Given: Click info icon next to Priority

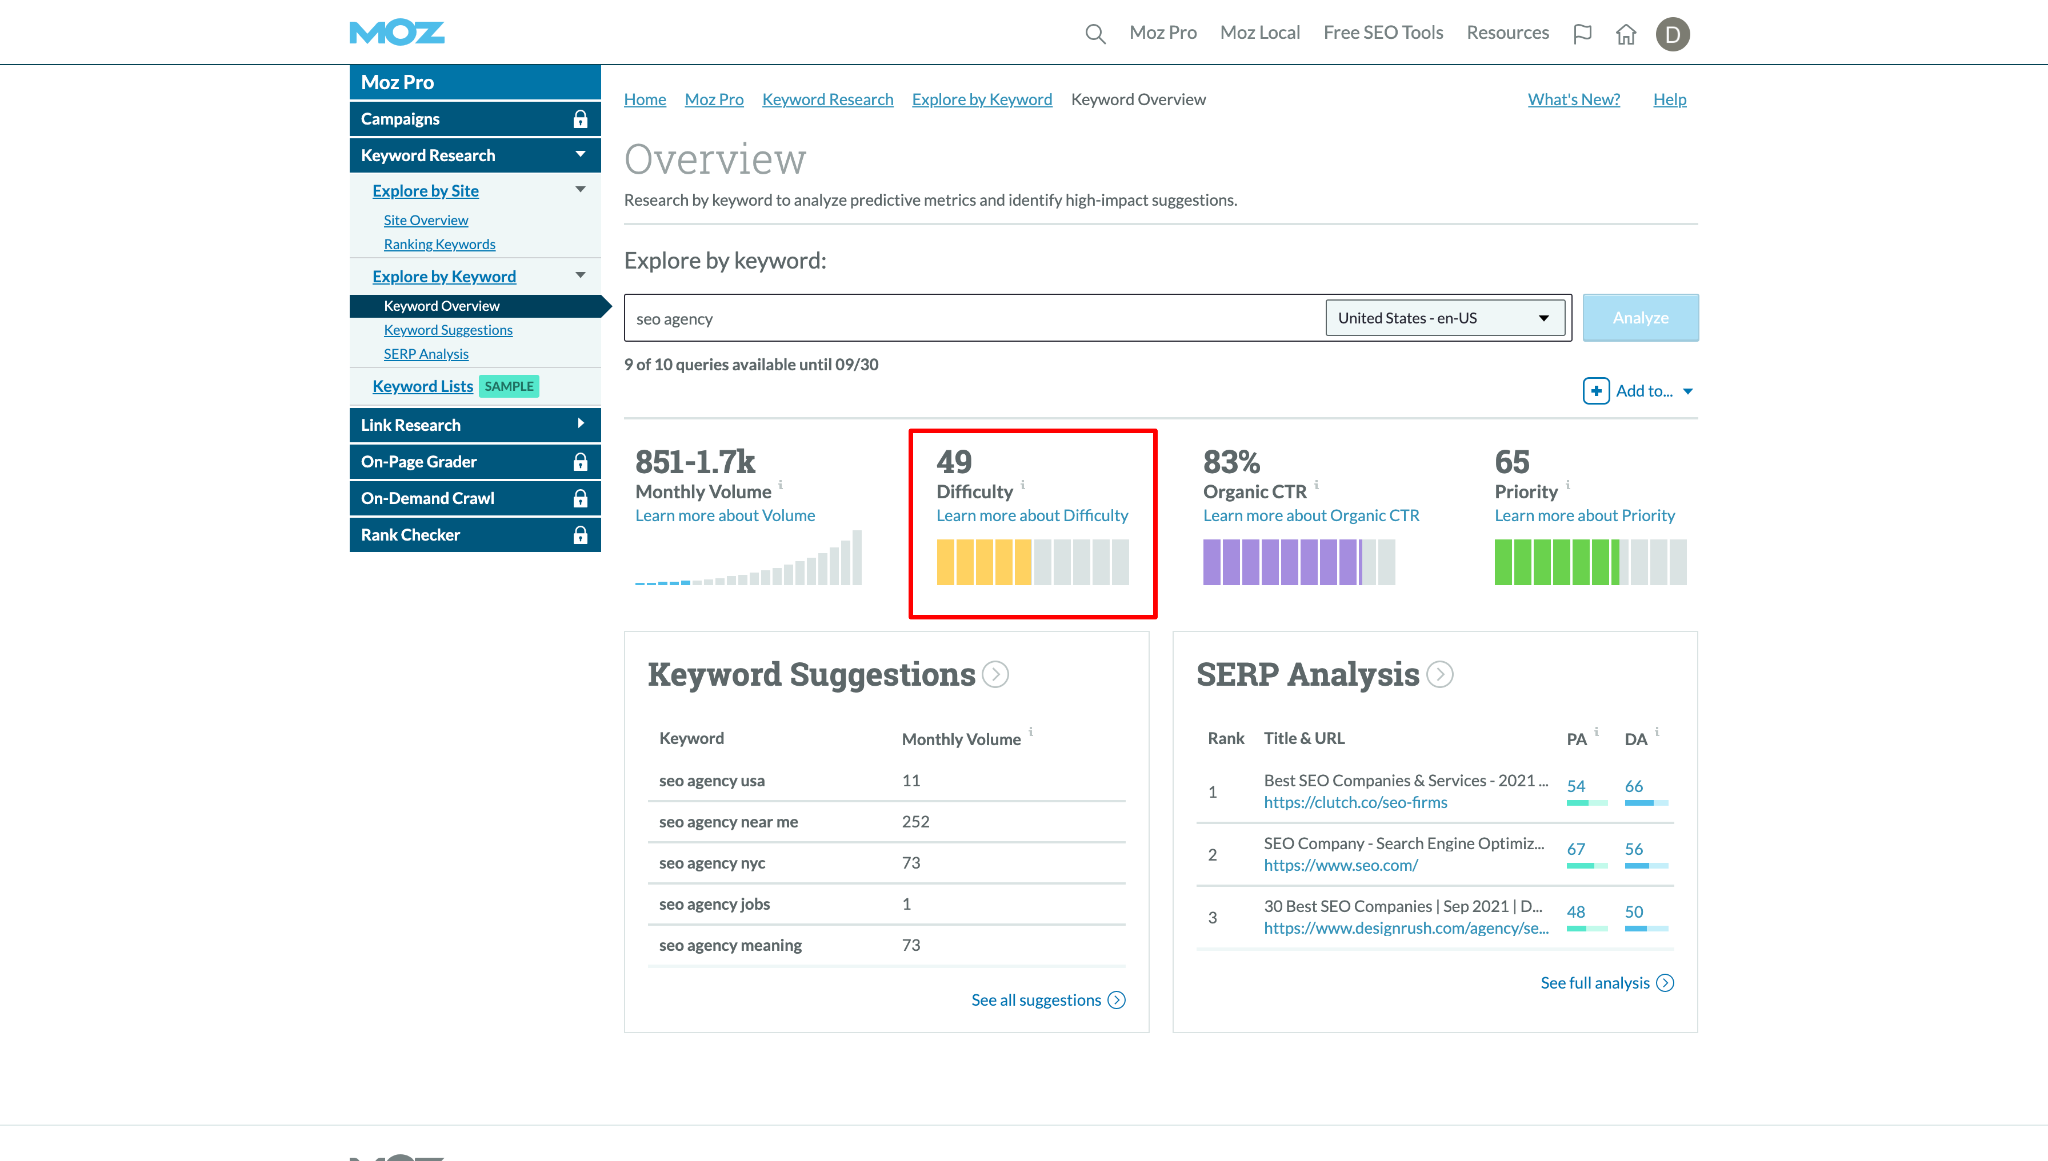Looking at the screenshot, I should (x=1568, y=485).
